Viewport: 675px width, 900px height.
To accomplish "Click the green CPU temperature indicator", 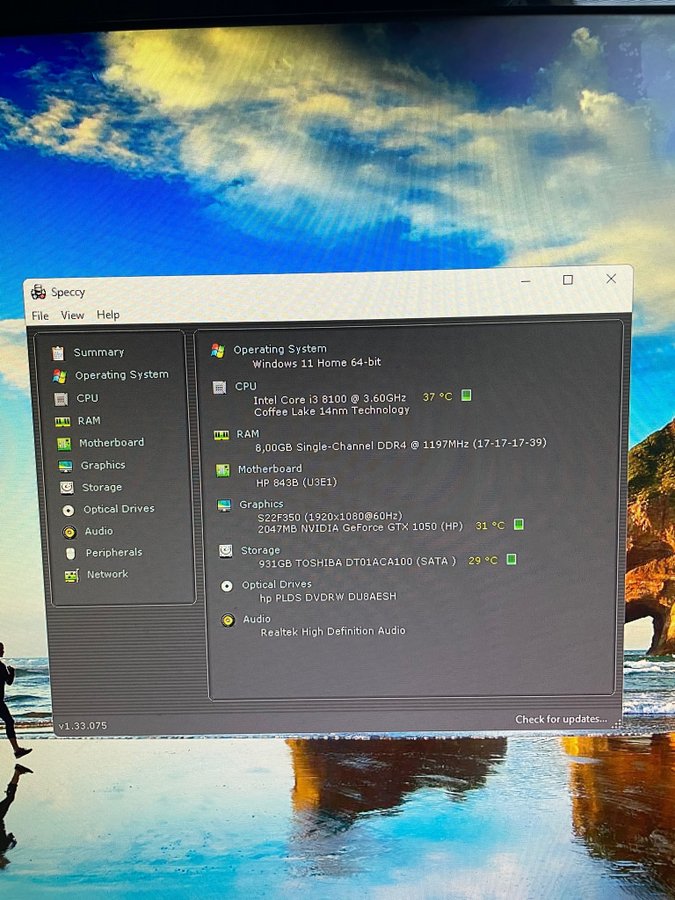I will point(466,396).
